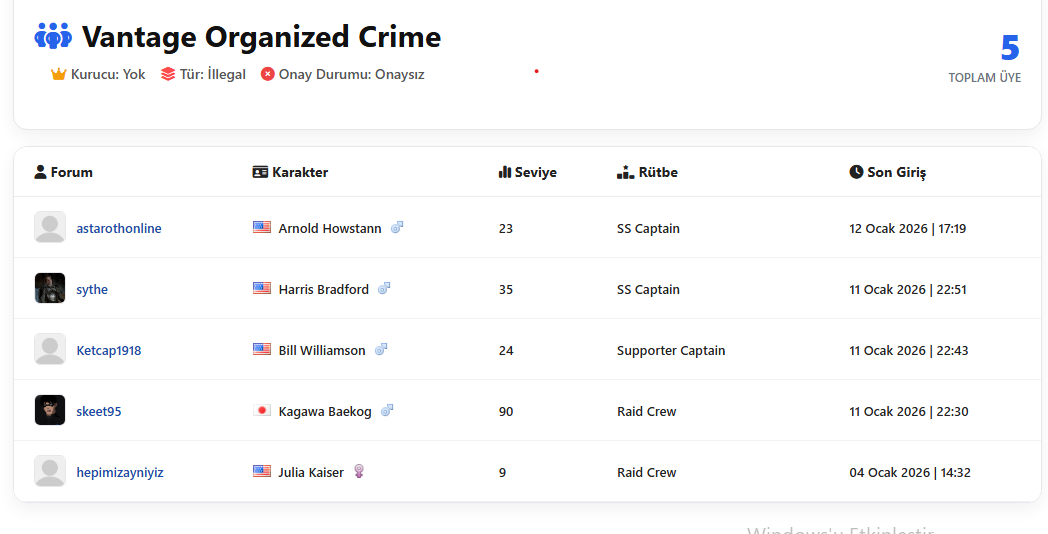Click skeet95's dark avatar thumbnail
Screen dimensions: 1048x534
coord(50,410)
